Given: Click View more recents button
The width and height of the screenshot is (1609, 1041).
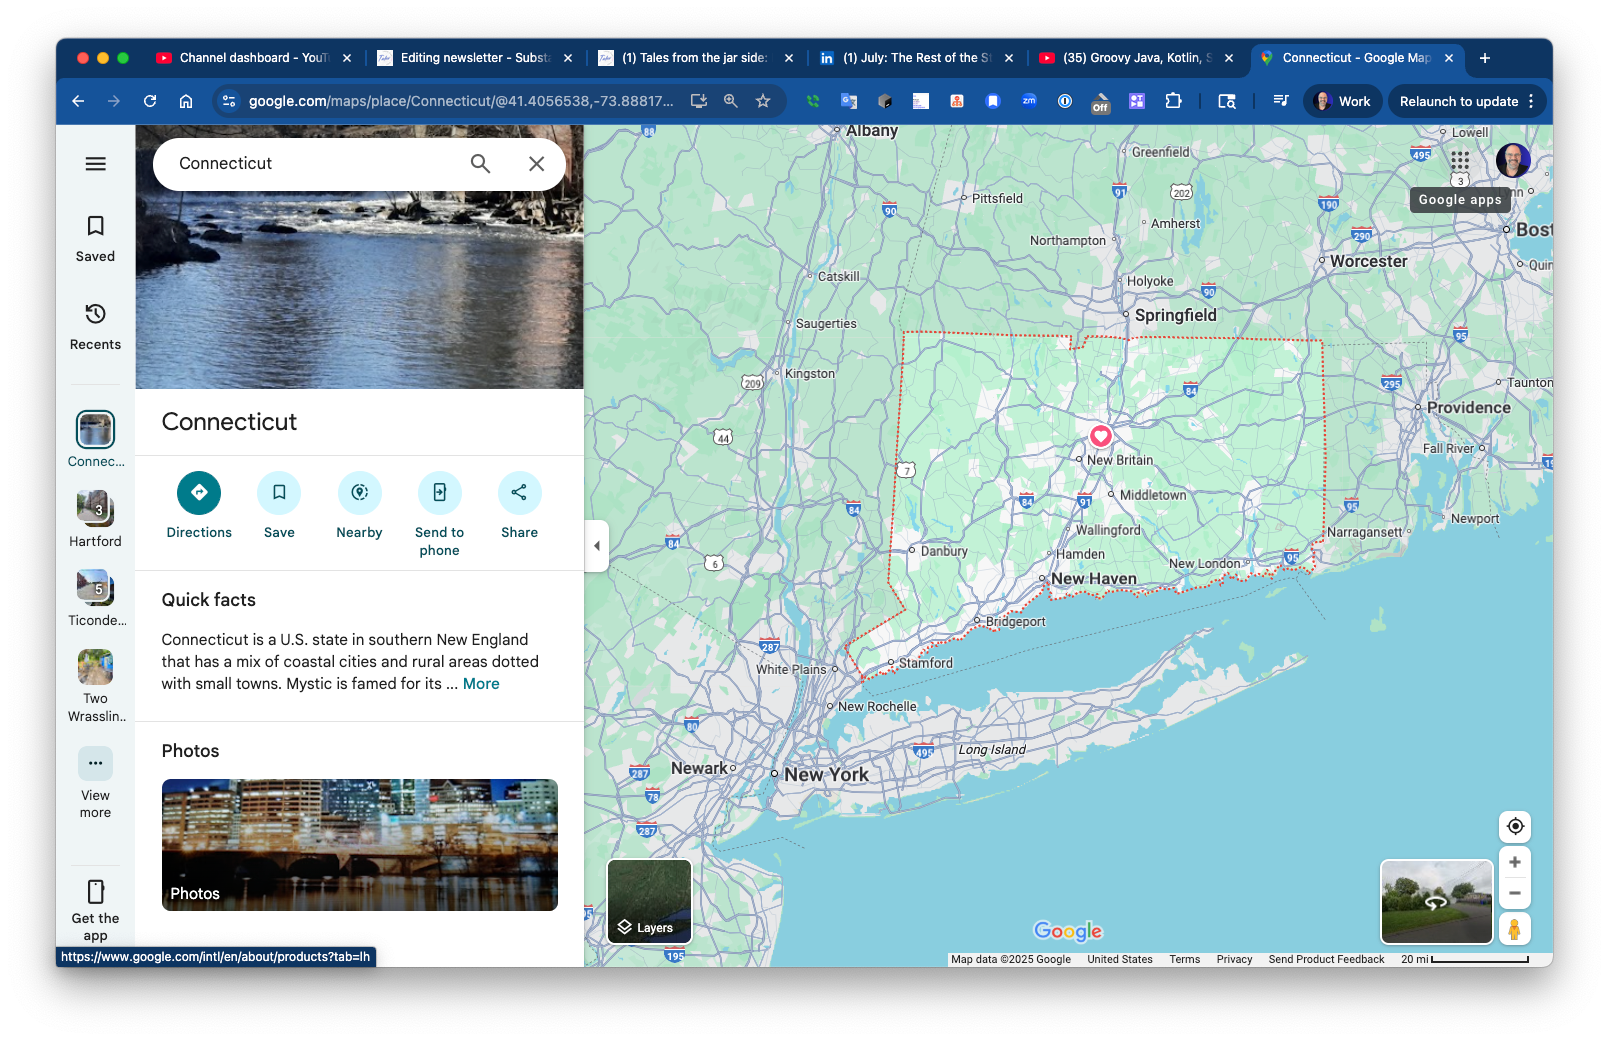Looking at the screenshot, I should click(x=96, y=783).
